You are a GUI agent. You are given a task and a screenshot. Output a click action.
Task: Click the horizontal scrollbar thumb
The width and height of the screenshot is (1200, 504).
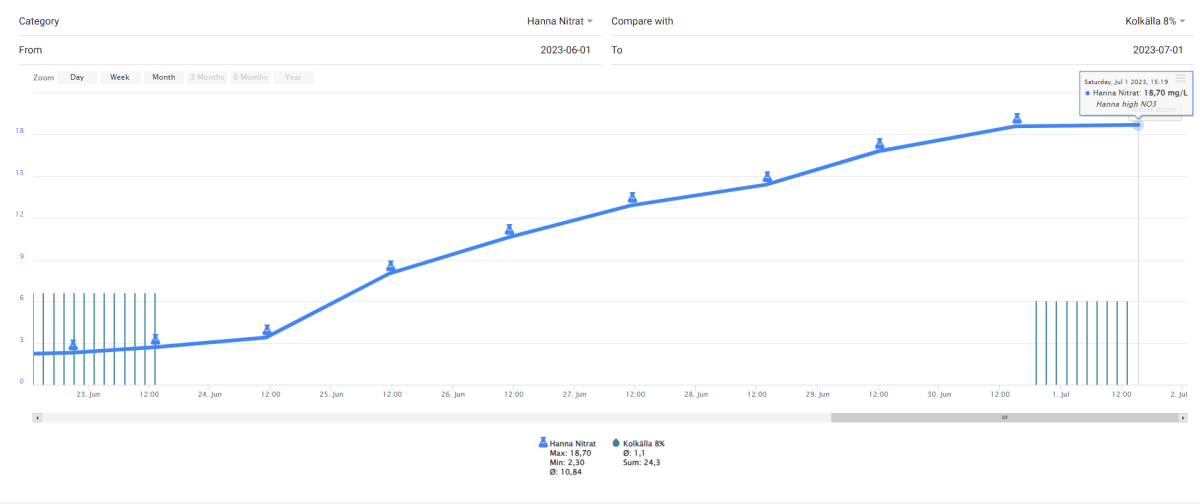[1003, 418]
